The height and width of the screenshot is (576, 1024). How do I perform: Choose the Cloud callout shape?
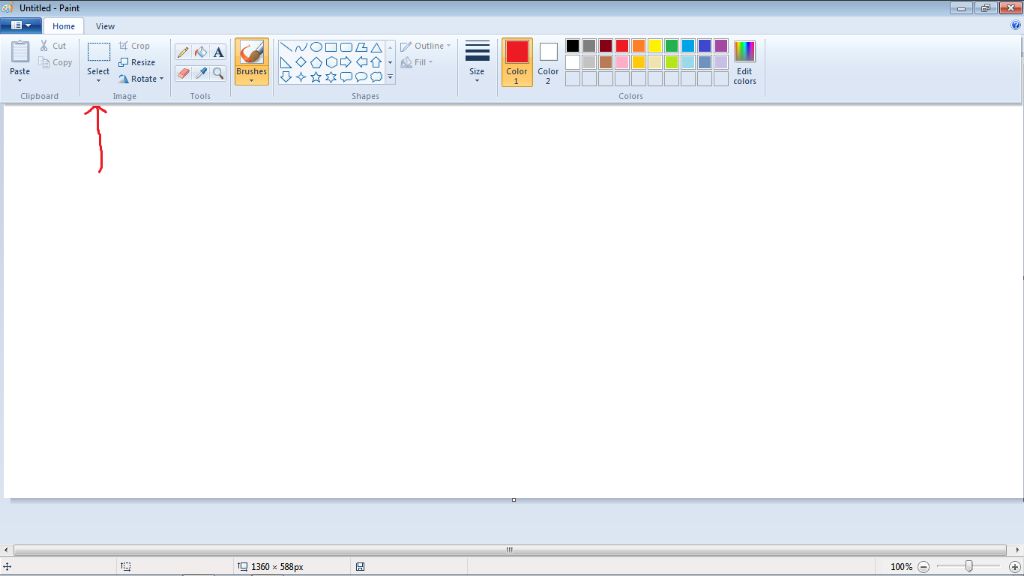click(376, 77)
